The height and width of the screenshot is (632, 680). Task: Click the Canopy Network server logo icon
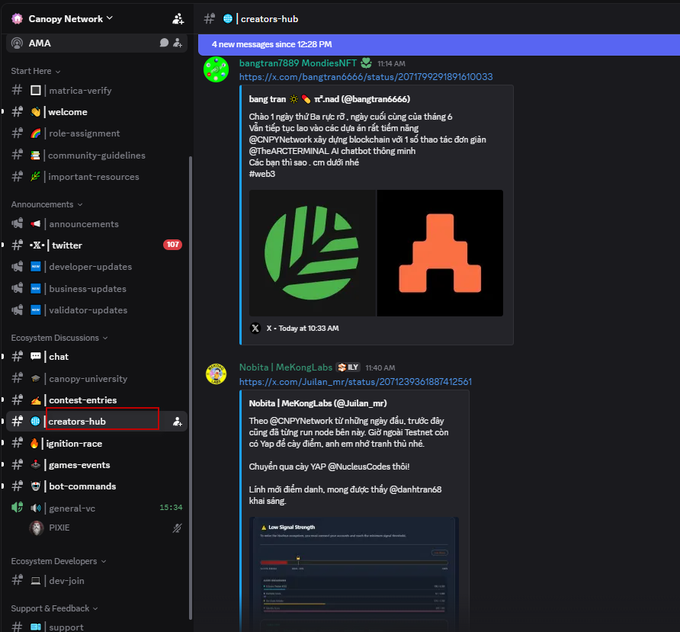tap(17, 19)
